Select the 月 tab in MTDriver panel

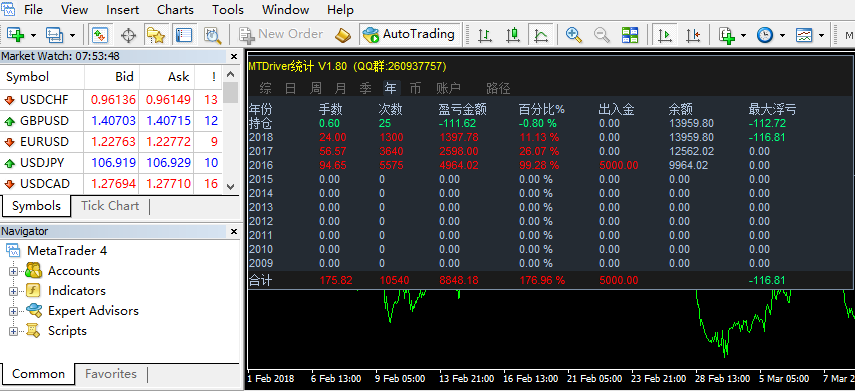pyautogui.click(x=341, y=88)
